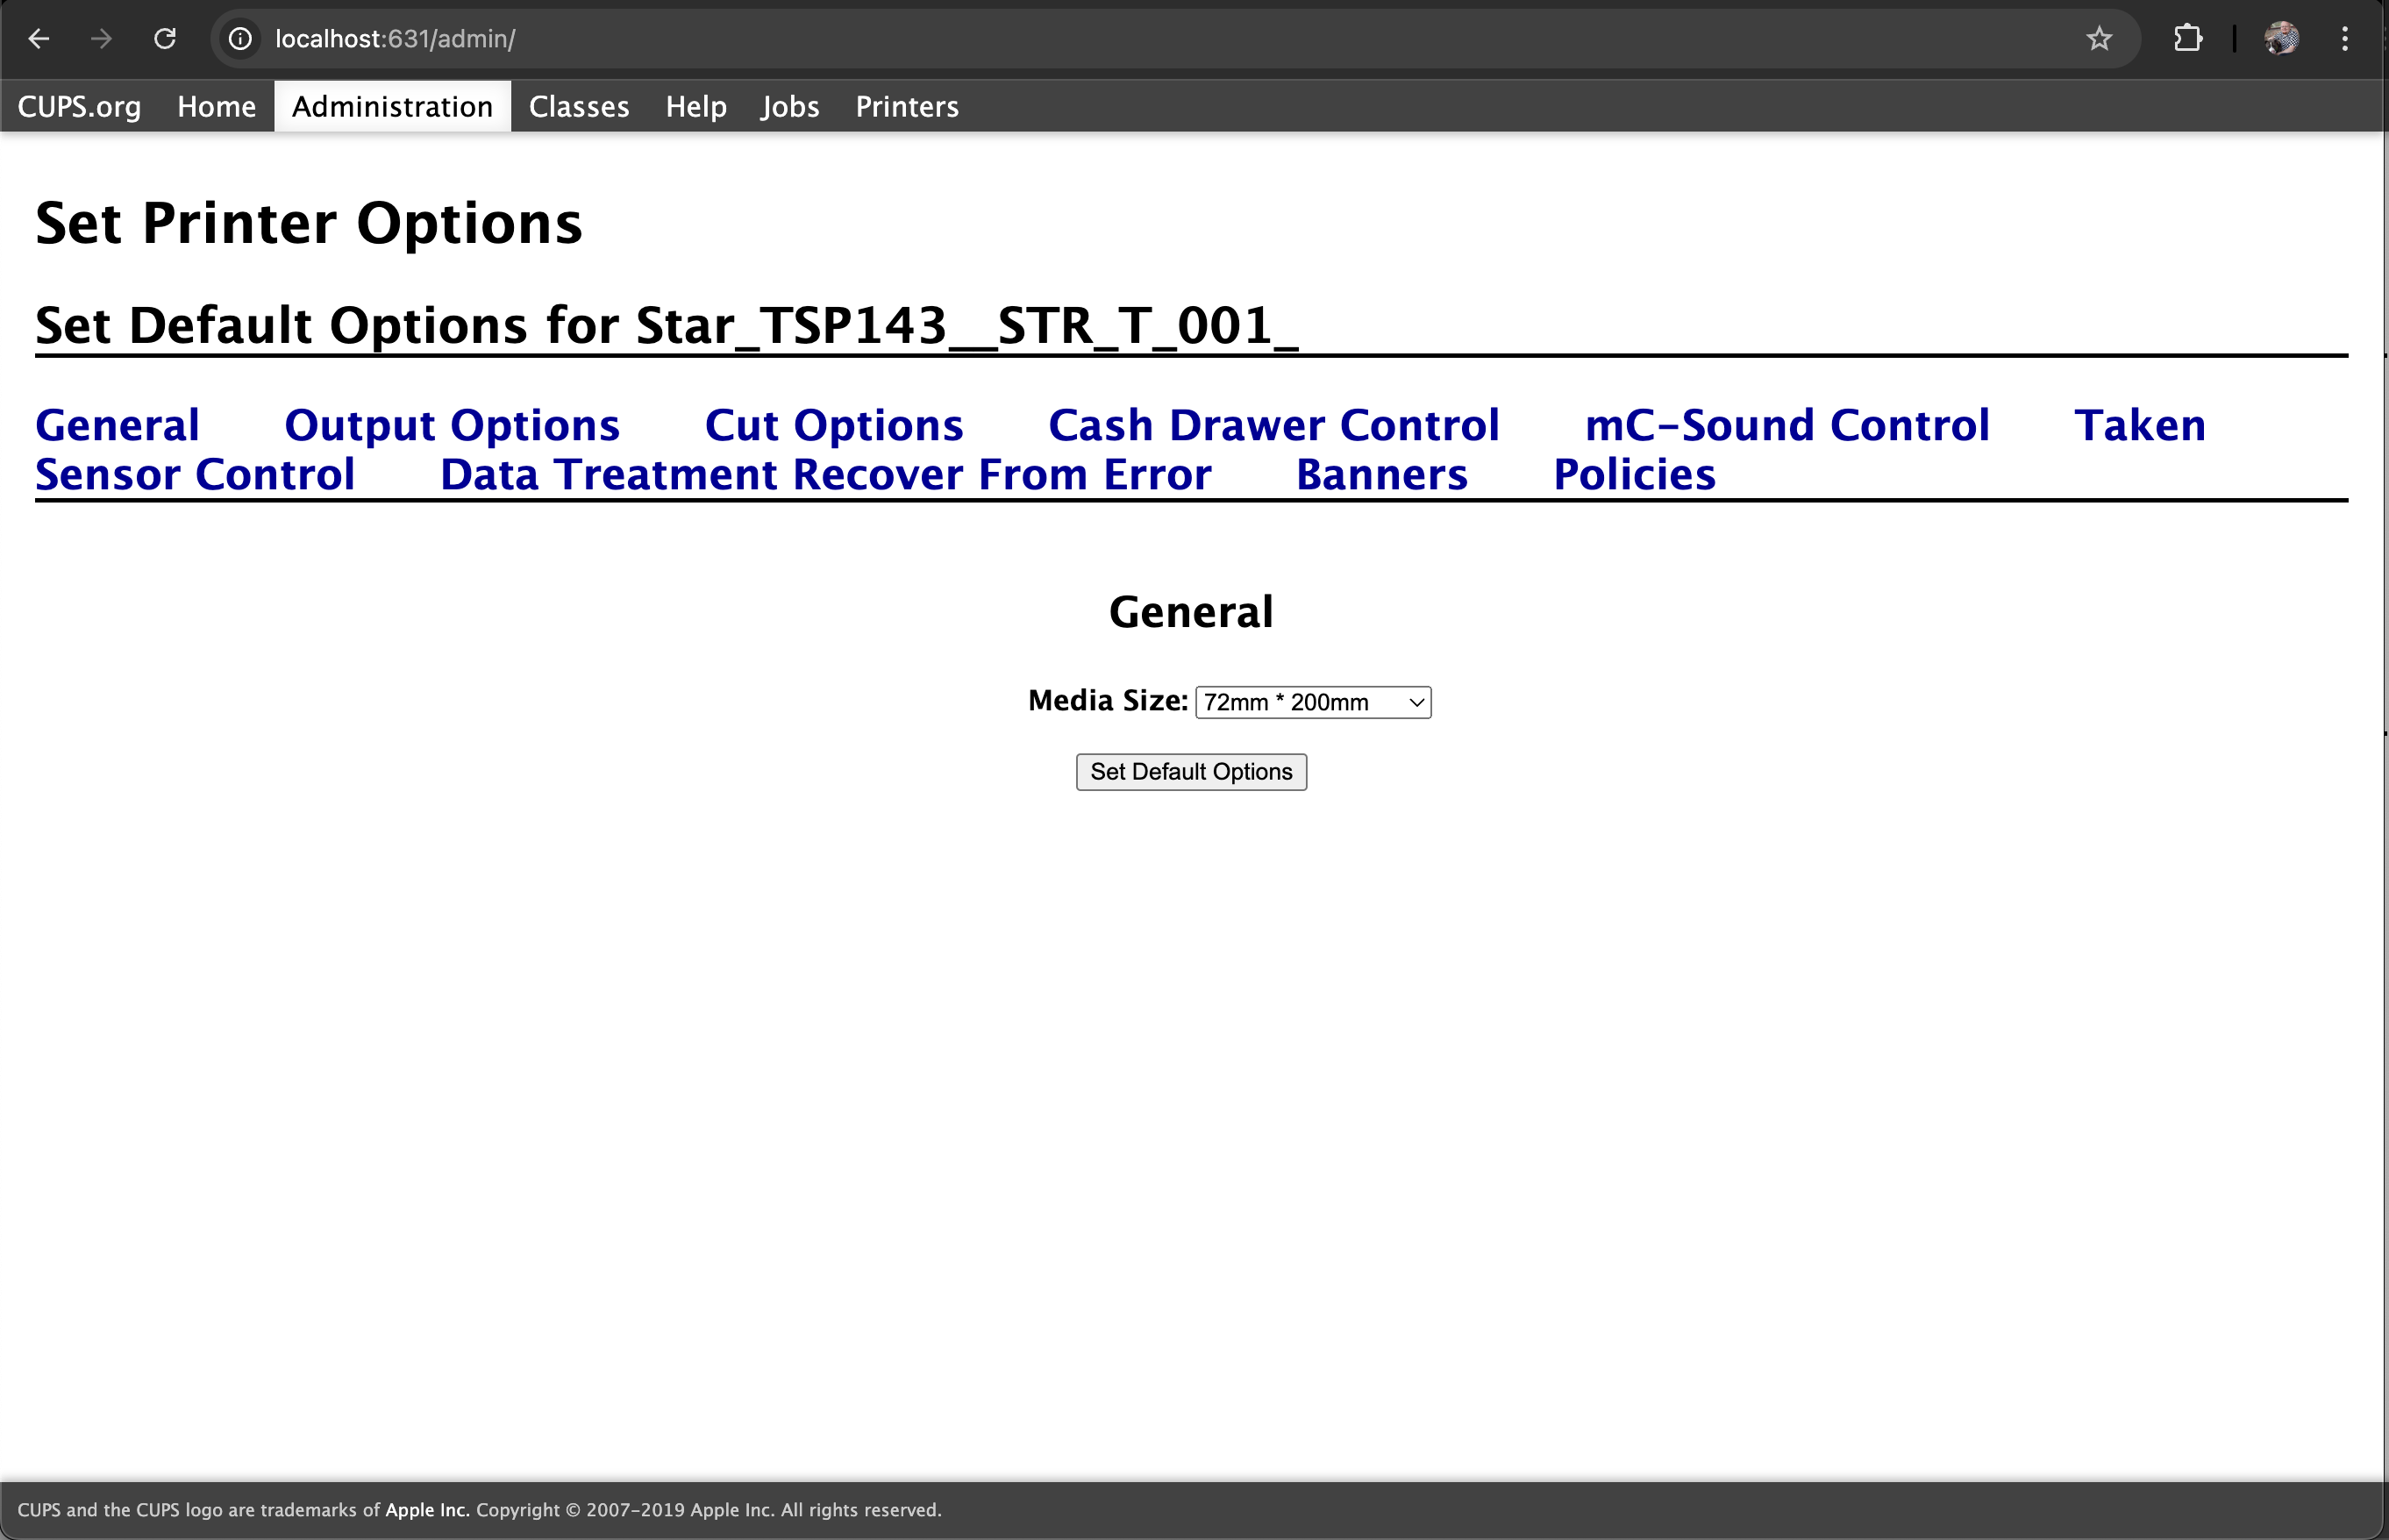Click Data Treatment Recover From Error link
Viewport: 2389px width, 1540px height.
point(826,474)
